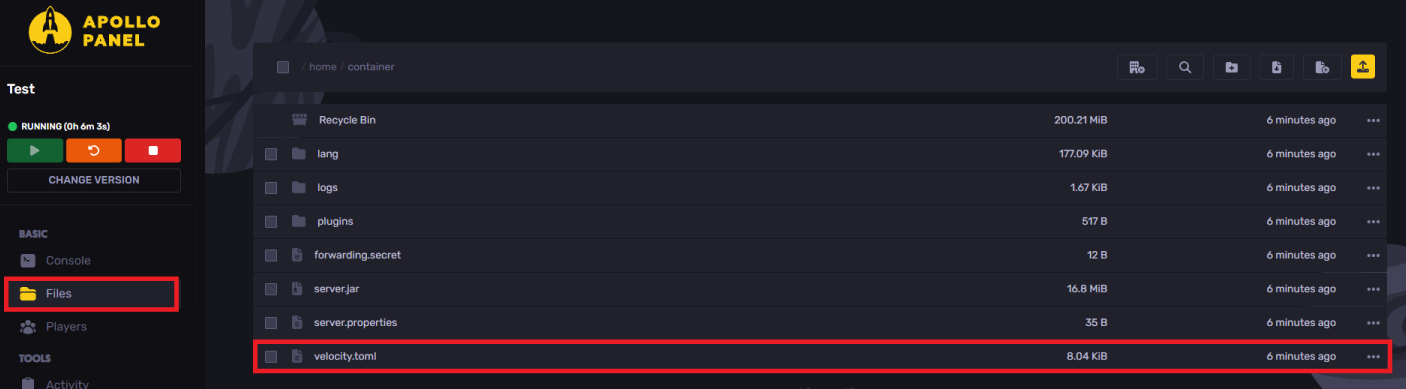
Task: Open the Recycle Bin row
Action: point(820,120)
